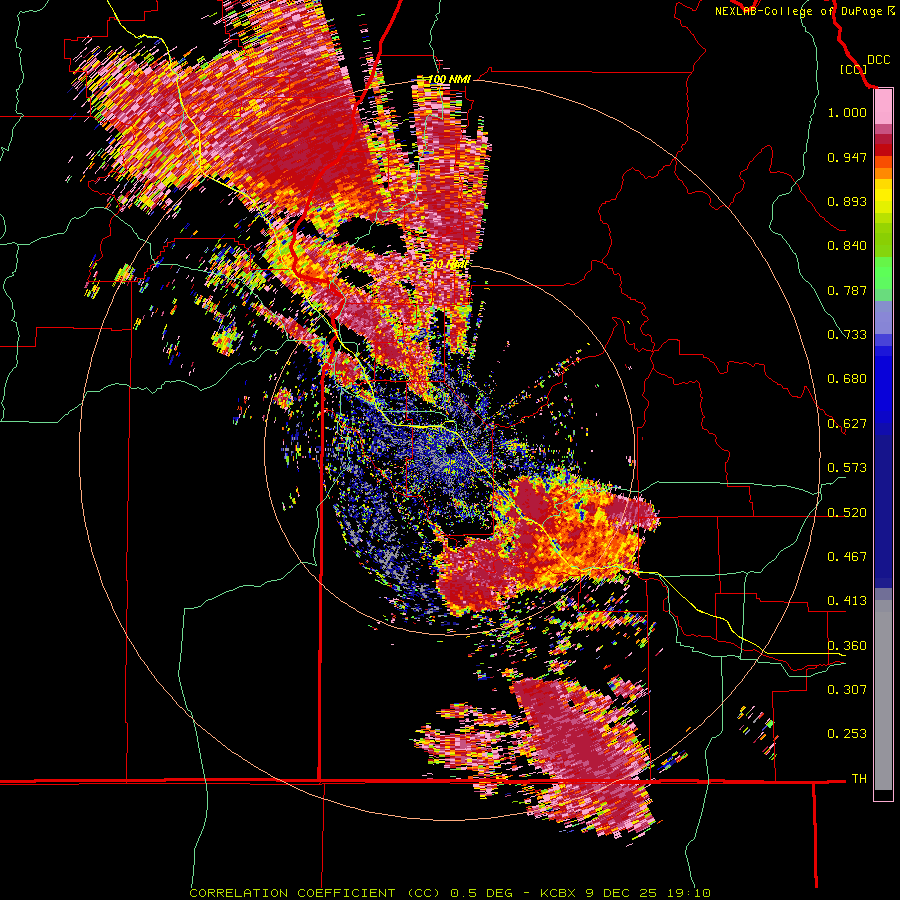Select the 0.520 scale value

coord(847,513)
